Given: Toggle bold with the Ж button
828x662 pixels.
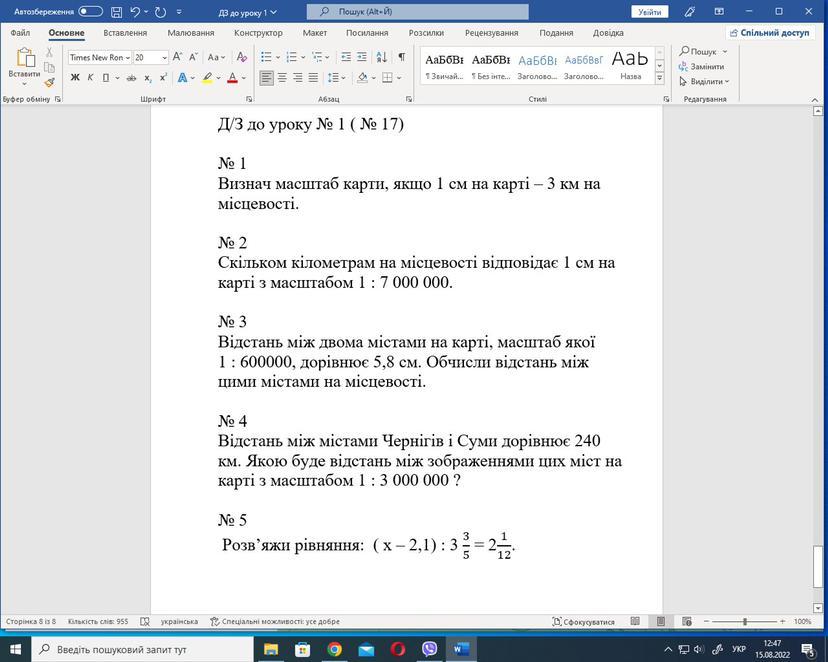Looking at the screenshot, I should [x=75, y=78].
